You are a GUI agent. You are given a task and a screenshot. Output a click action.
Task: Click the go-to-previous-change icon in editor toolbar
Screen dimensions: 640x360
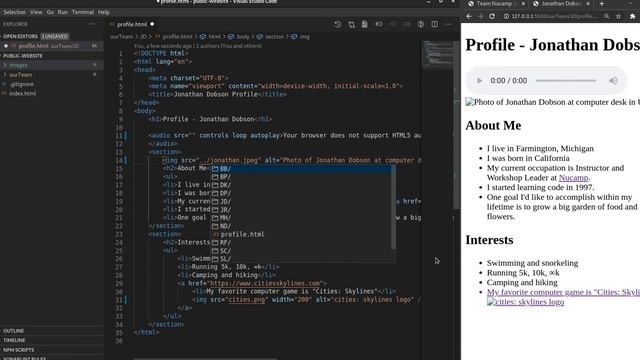coord(379,24)
